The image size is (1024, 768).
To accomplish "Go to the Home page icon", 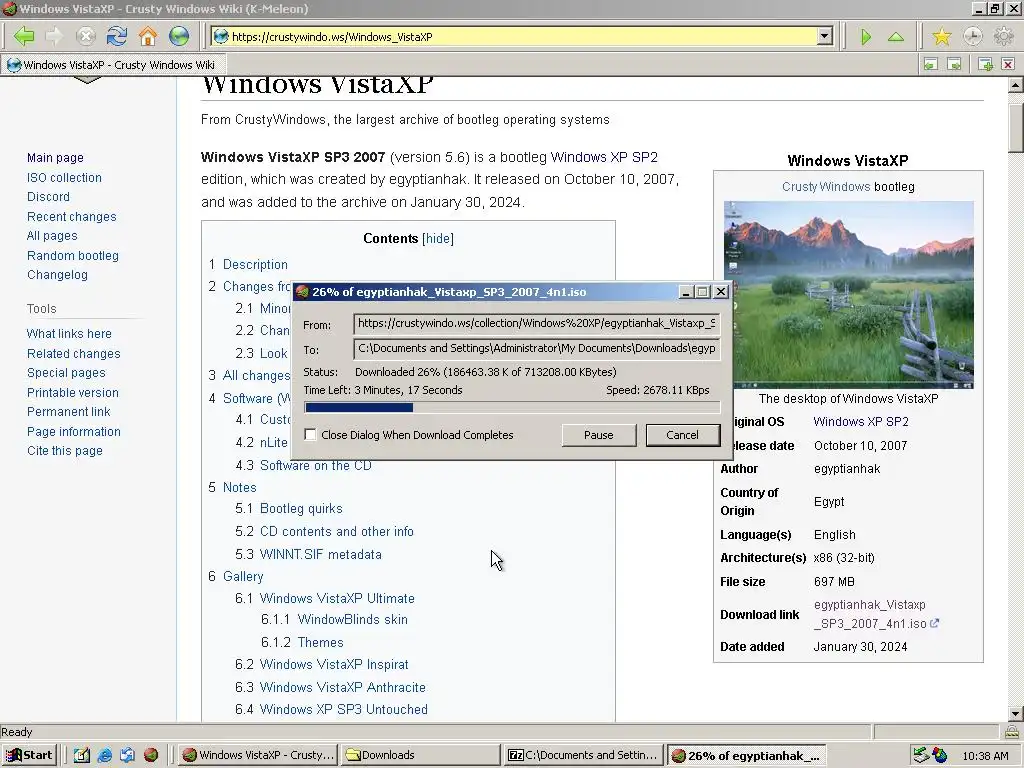I will point(148,37).
